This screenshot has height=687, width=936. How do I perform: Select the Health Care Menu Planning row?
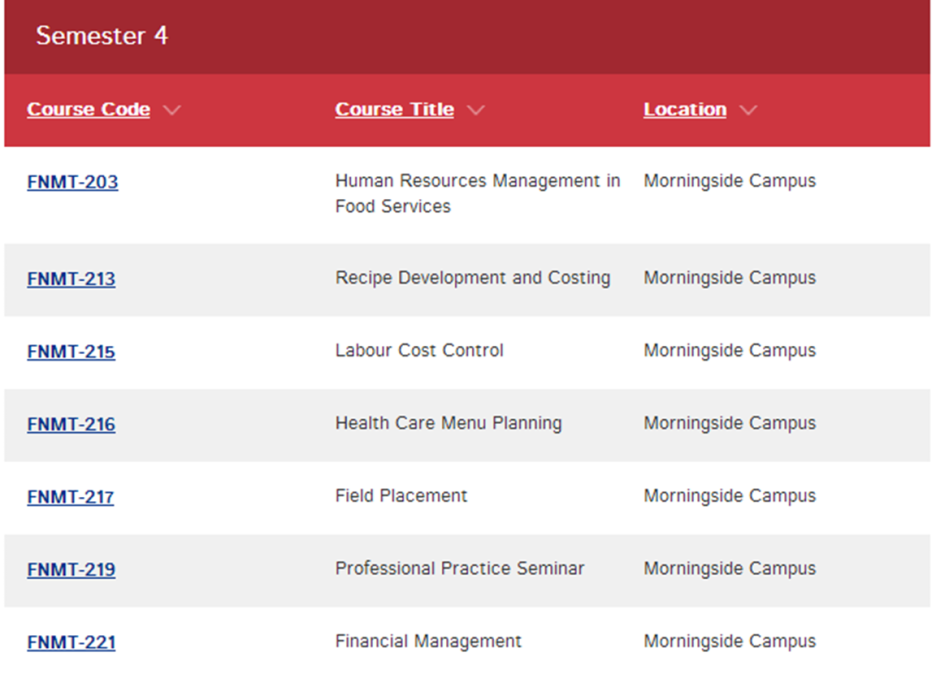(x=467, y=425)
